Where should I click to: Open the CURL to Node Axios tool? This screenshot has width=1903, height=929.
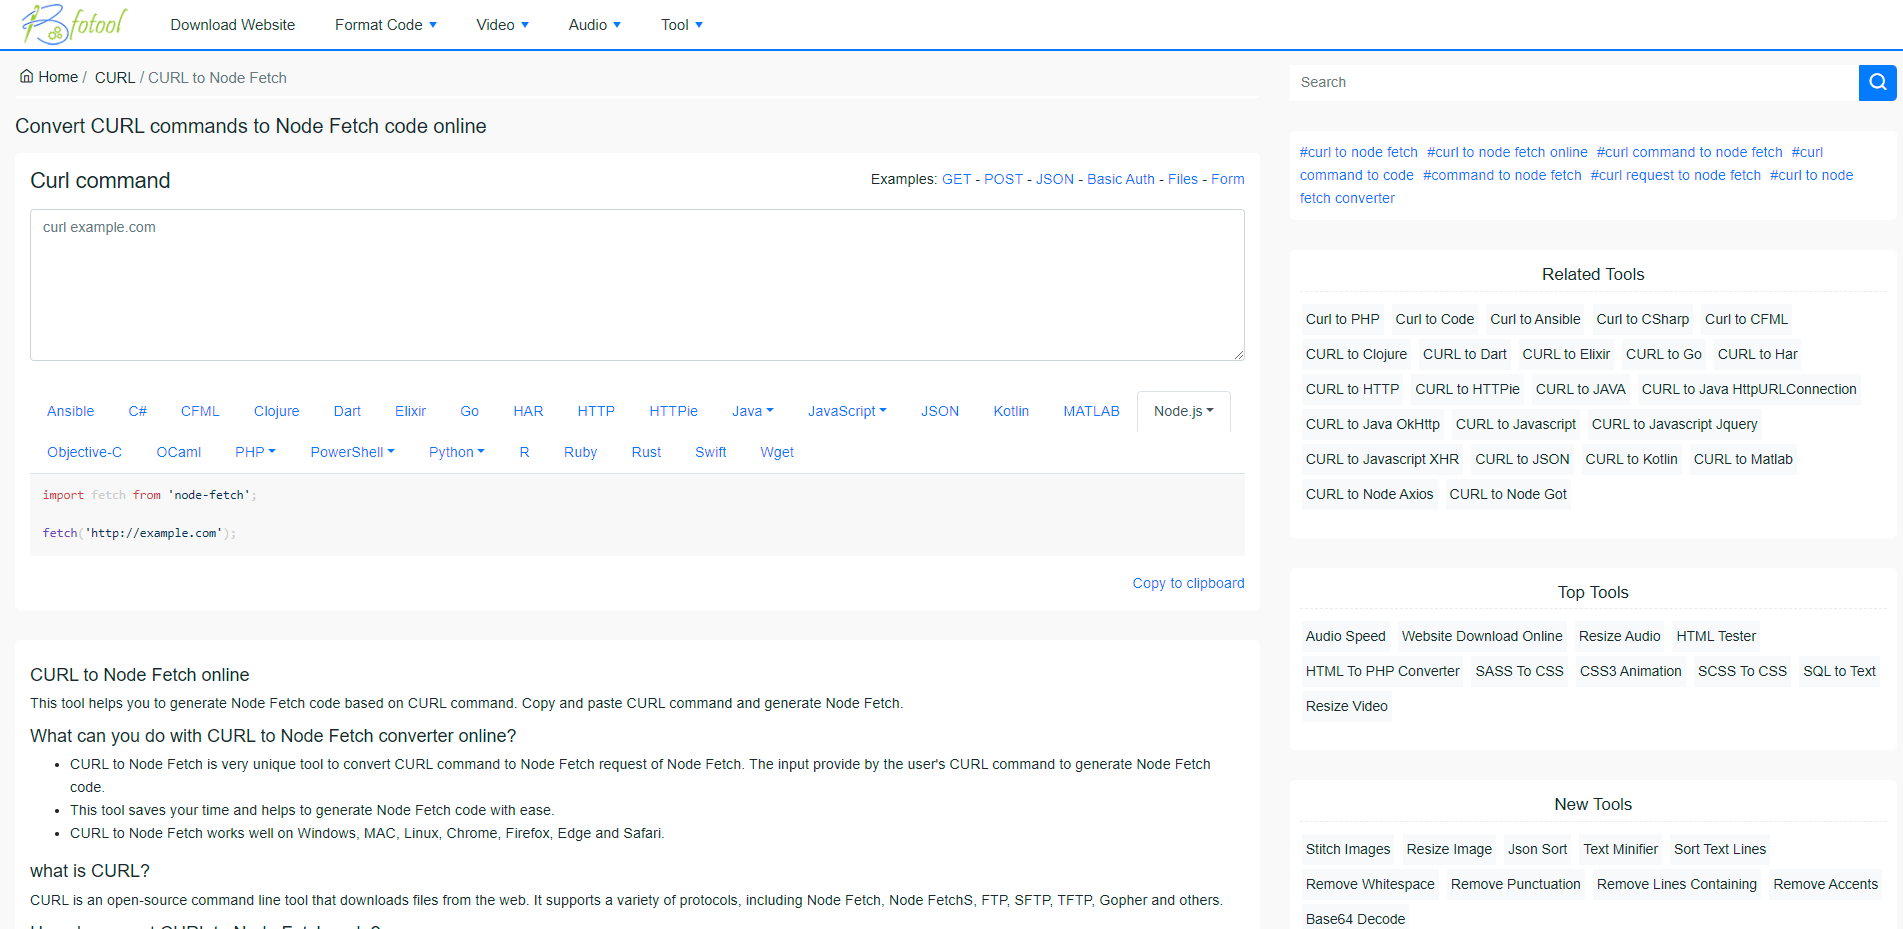click(1369, 494)
